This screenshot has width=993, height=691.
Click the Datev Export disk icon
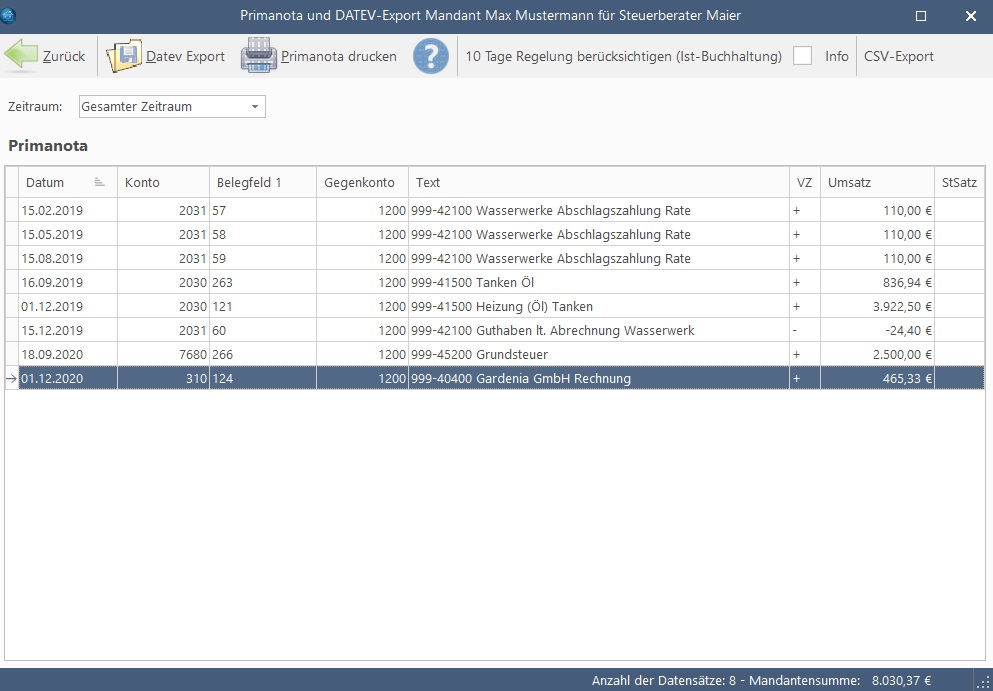[x=124, y=56]
